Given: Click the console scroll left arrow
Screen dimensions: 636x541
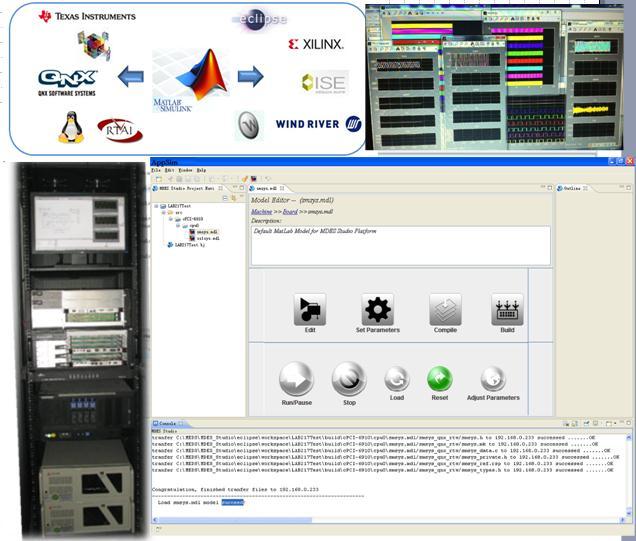Looking at the screenshot, I should pos(155,520).
